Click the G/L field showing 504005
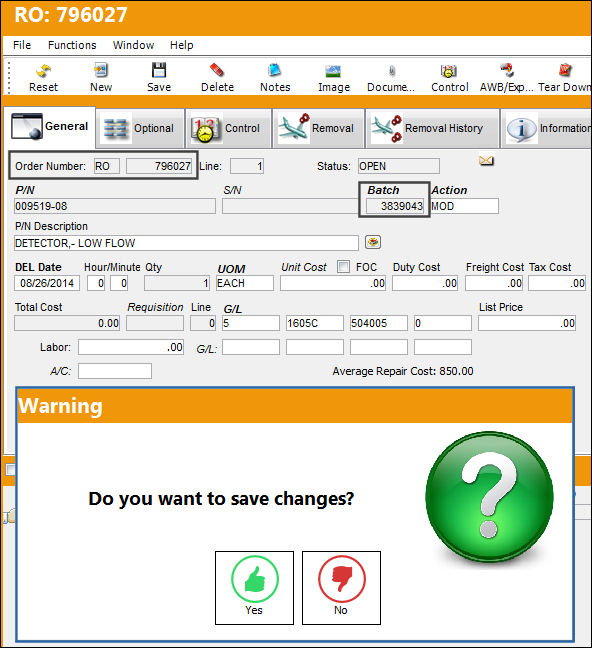Viewport: 592px width, 648px height. (x=379, y=323)
